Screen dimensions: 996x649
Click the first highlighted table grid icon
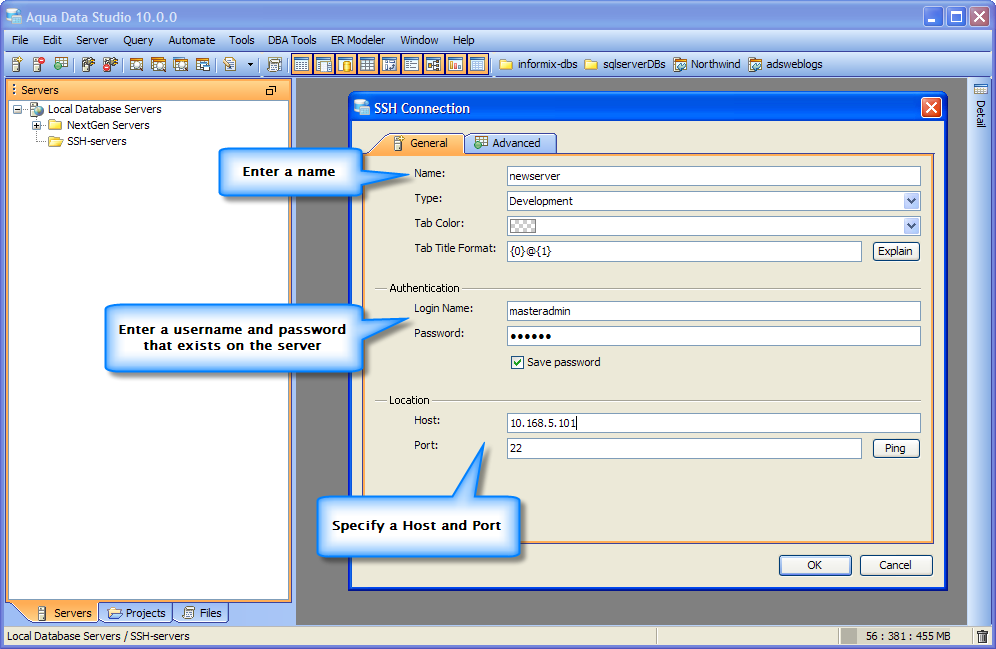tap(302, 64)
